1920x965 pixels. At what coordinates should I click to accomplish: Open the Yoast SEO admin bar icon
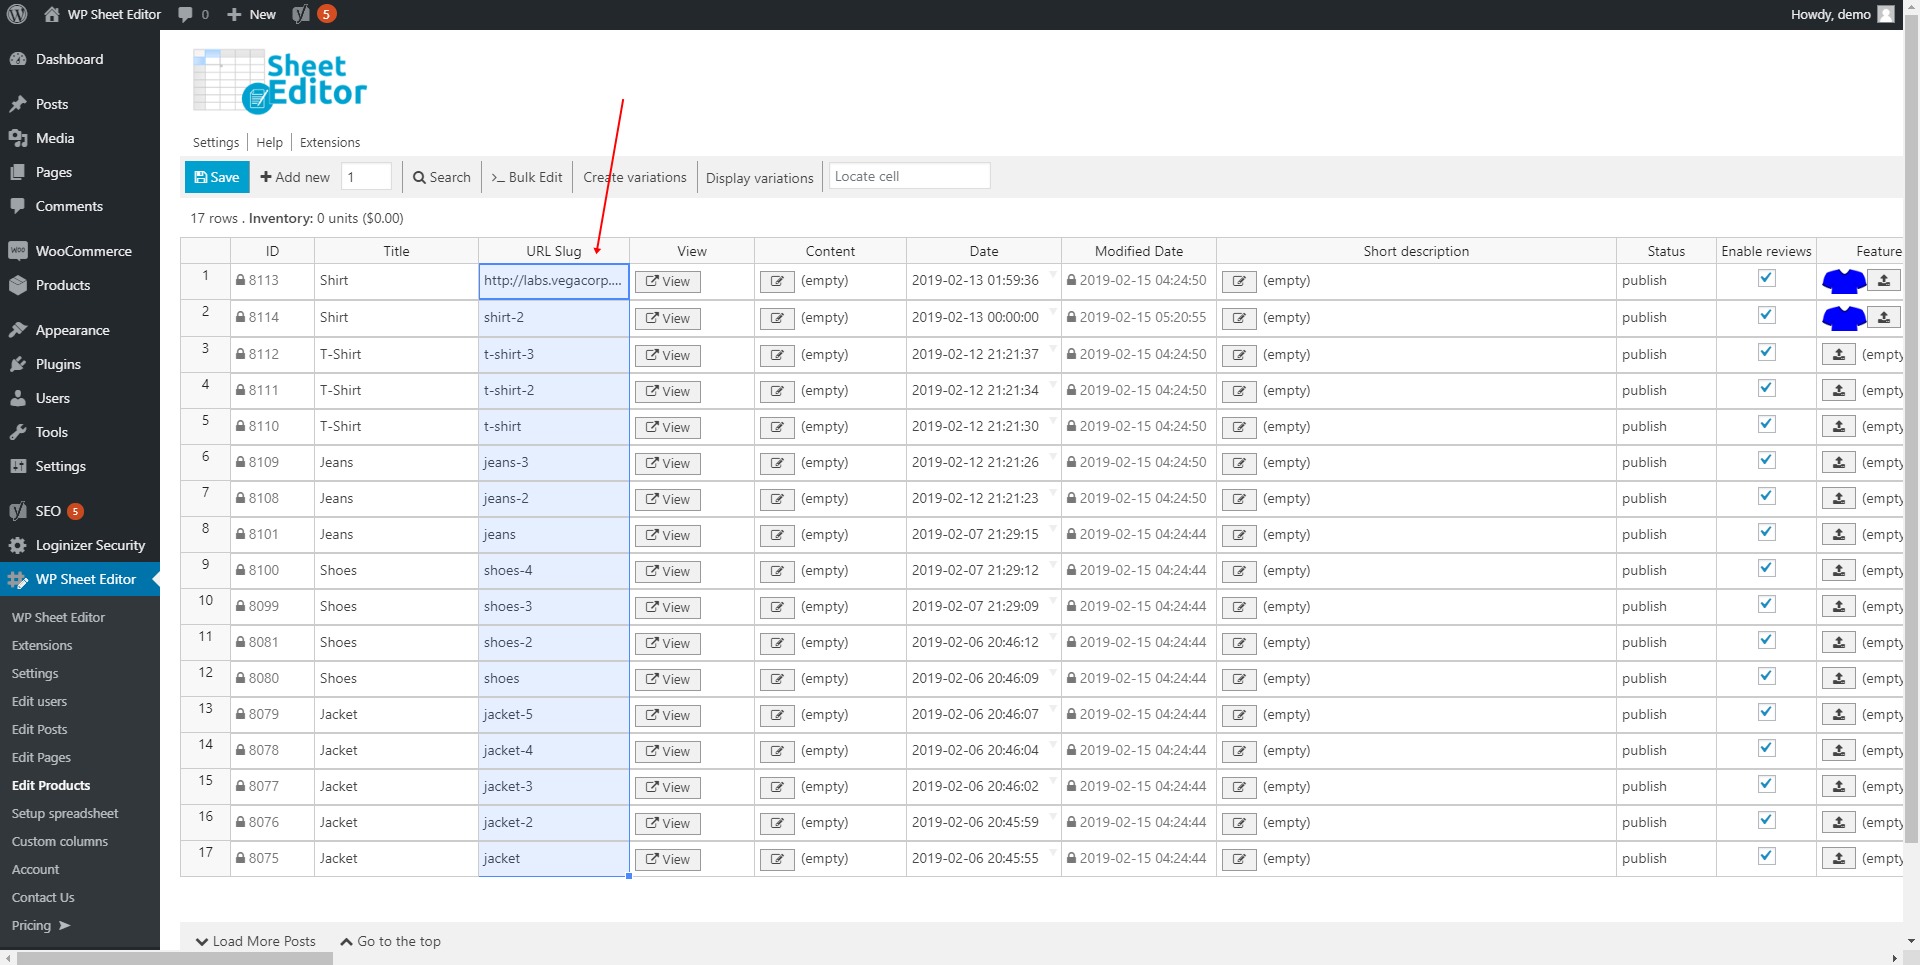[x=301, y=14]
